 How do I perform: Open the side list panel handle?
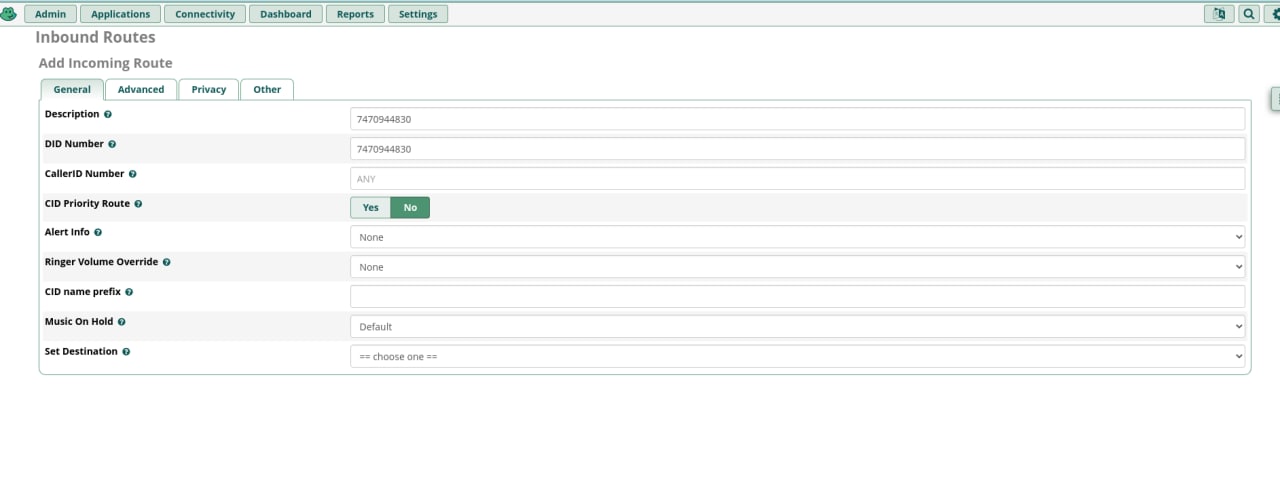tap(1275, 99)
